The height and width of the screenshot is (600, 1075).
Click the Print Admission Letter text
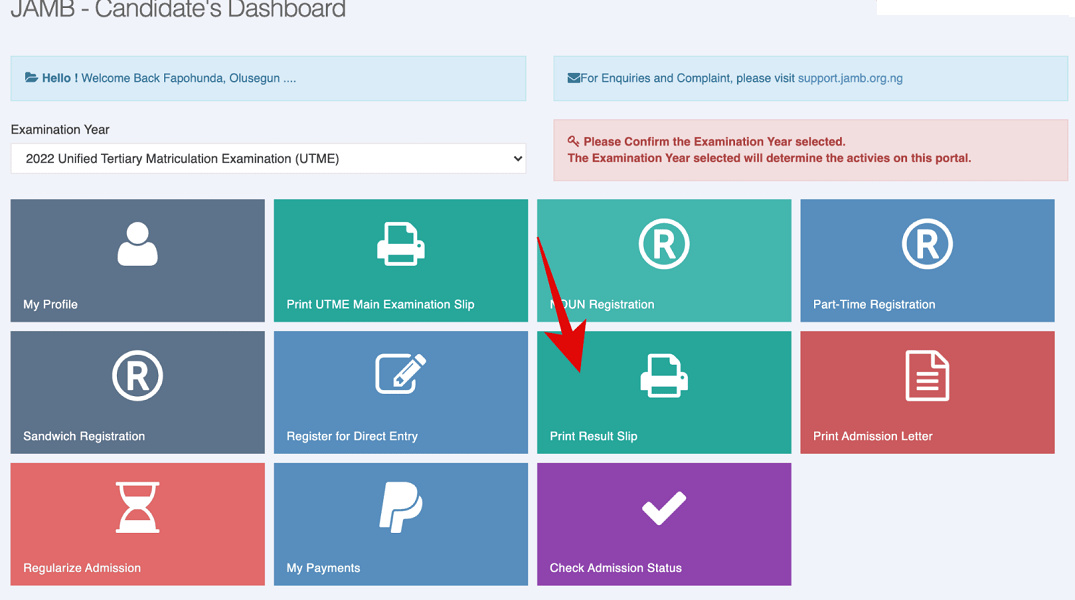coord(872,436)
